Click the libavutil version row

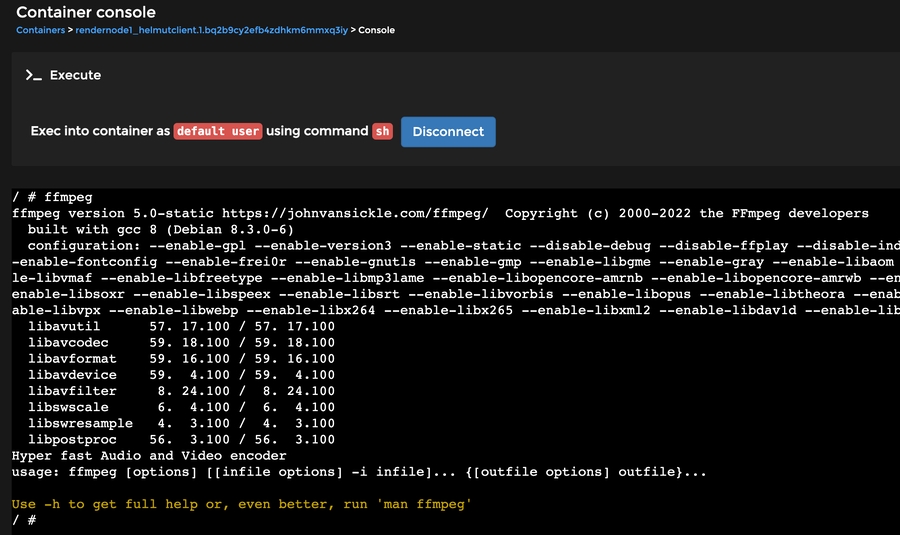tap(181, 327)
